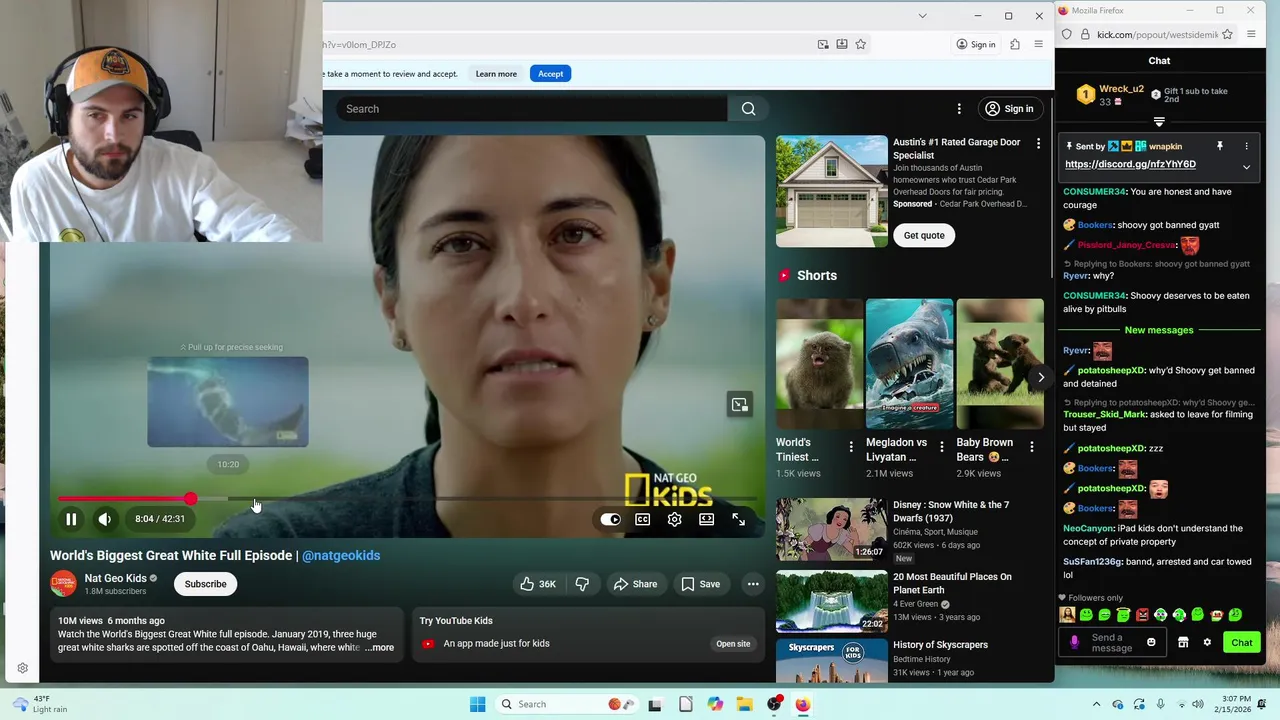The image size is (1280, 720).
Task: Show hidden system tray icons
Action: click(x=1096, y=704)
